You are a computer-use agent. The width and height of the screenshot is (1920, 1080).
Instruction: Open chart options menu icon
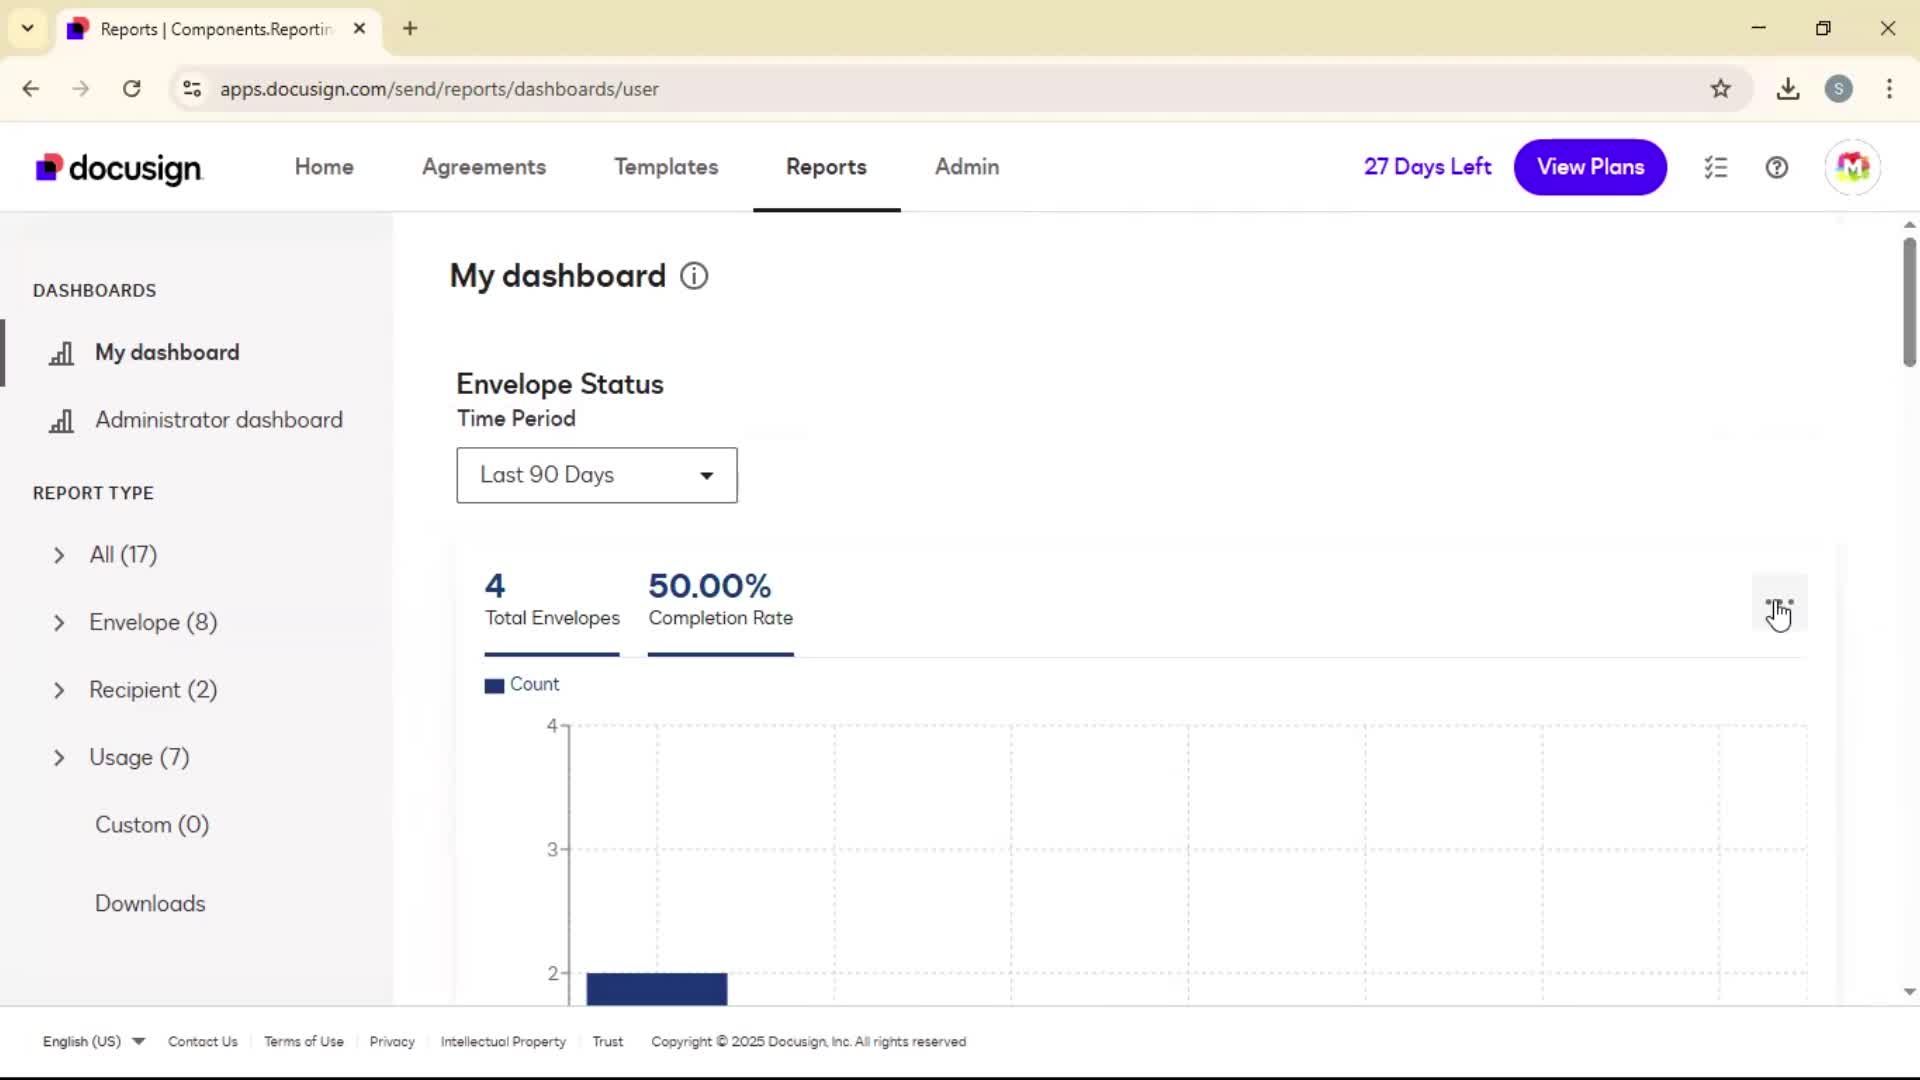[1779, 603]
